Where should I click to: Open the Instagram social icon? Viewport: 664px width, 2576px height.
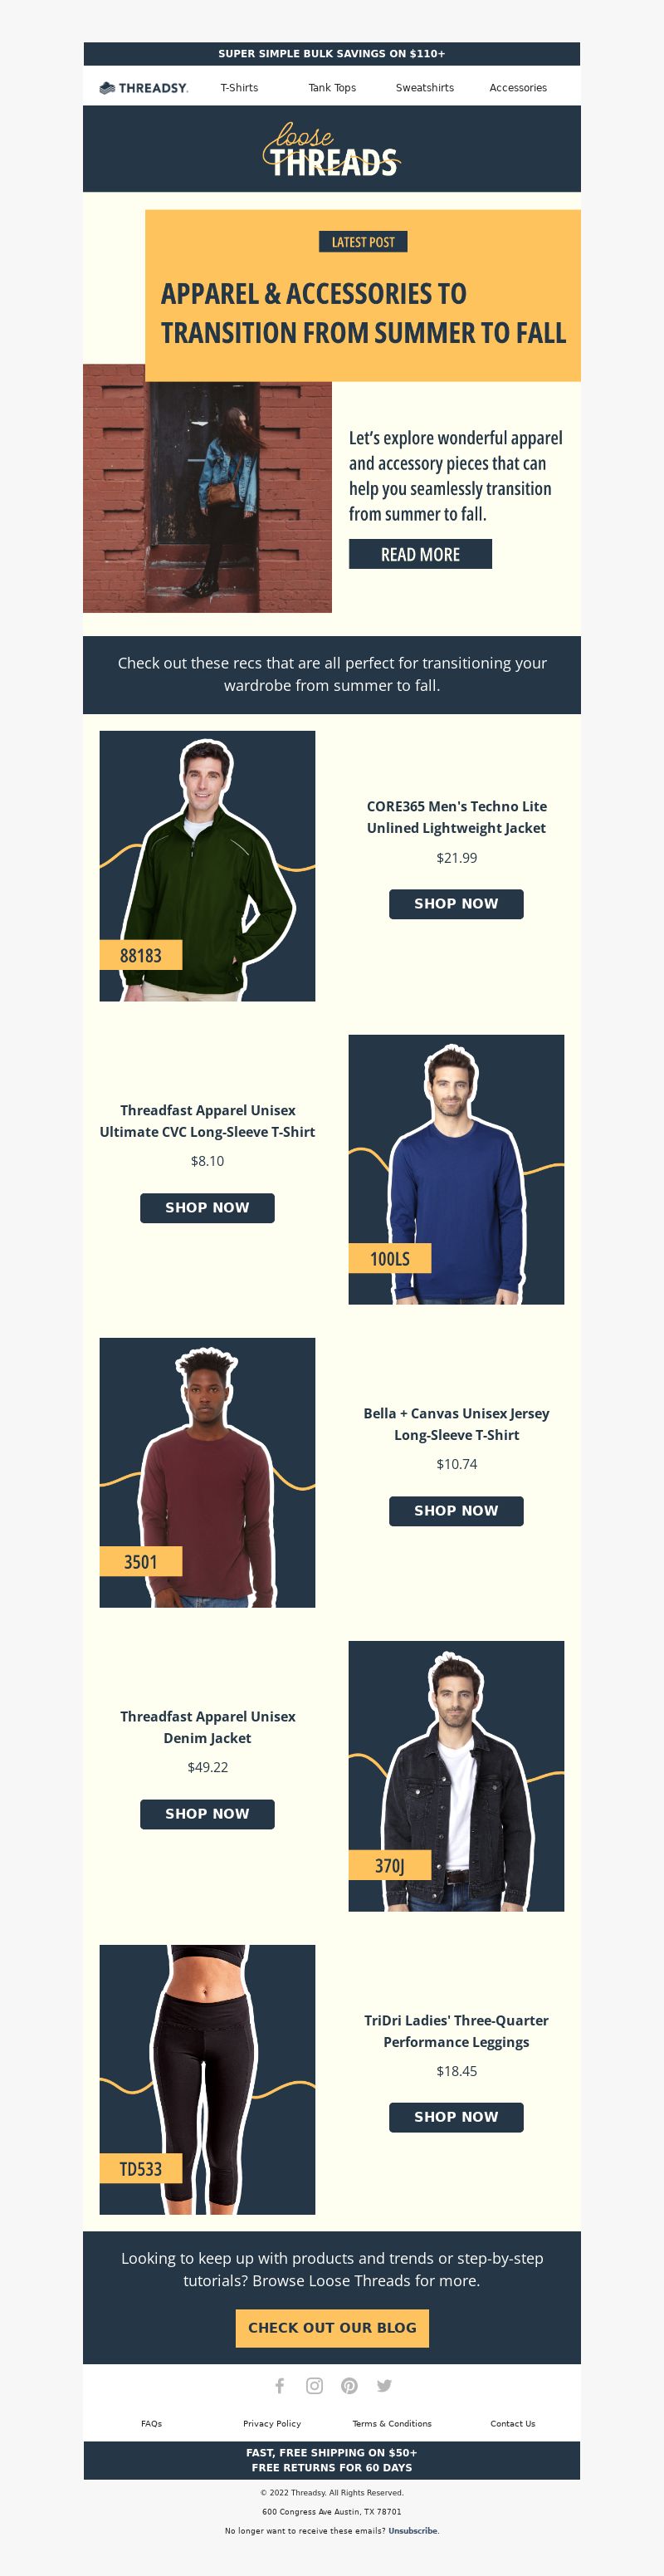click(314, 2386)
